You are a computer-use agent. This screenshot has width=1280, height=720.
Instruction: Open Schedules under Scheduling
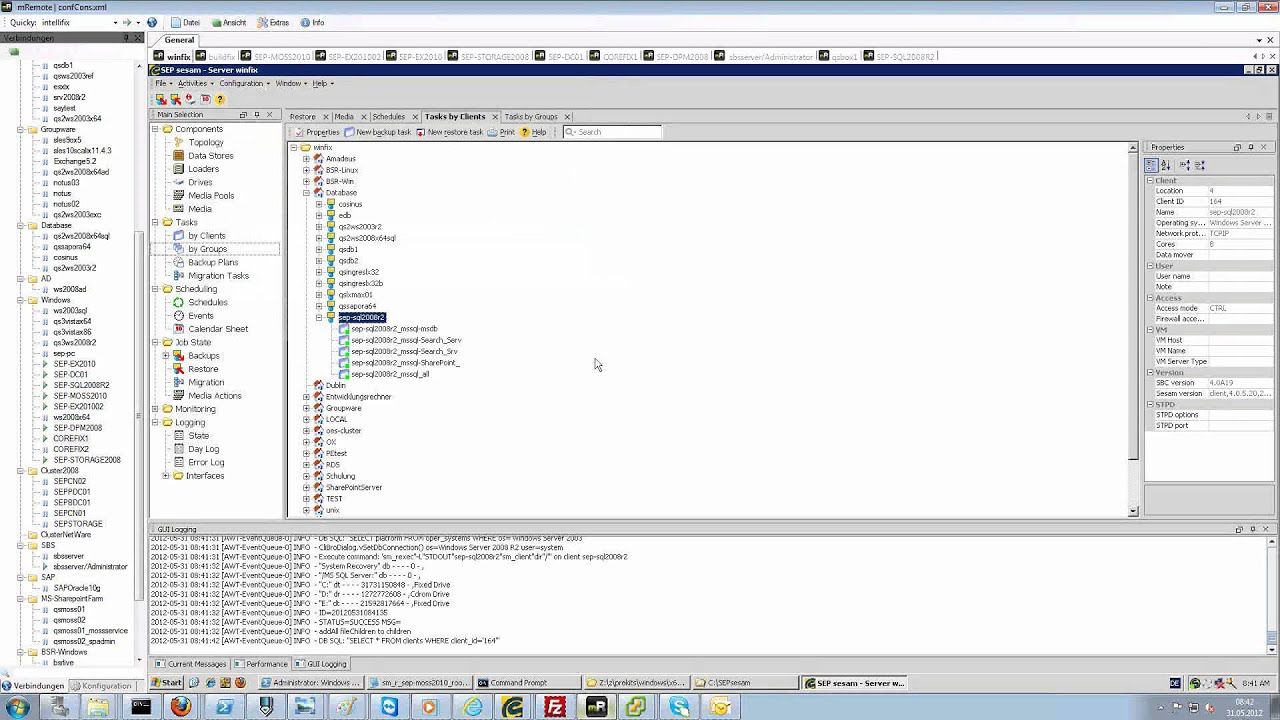208,302
